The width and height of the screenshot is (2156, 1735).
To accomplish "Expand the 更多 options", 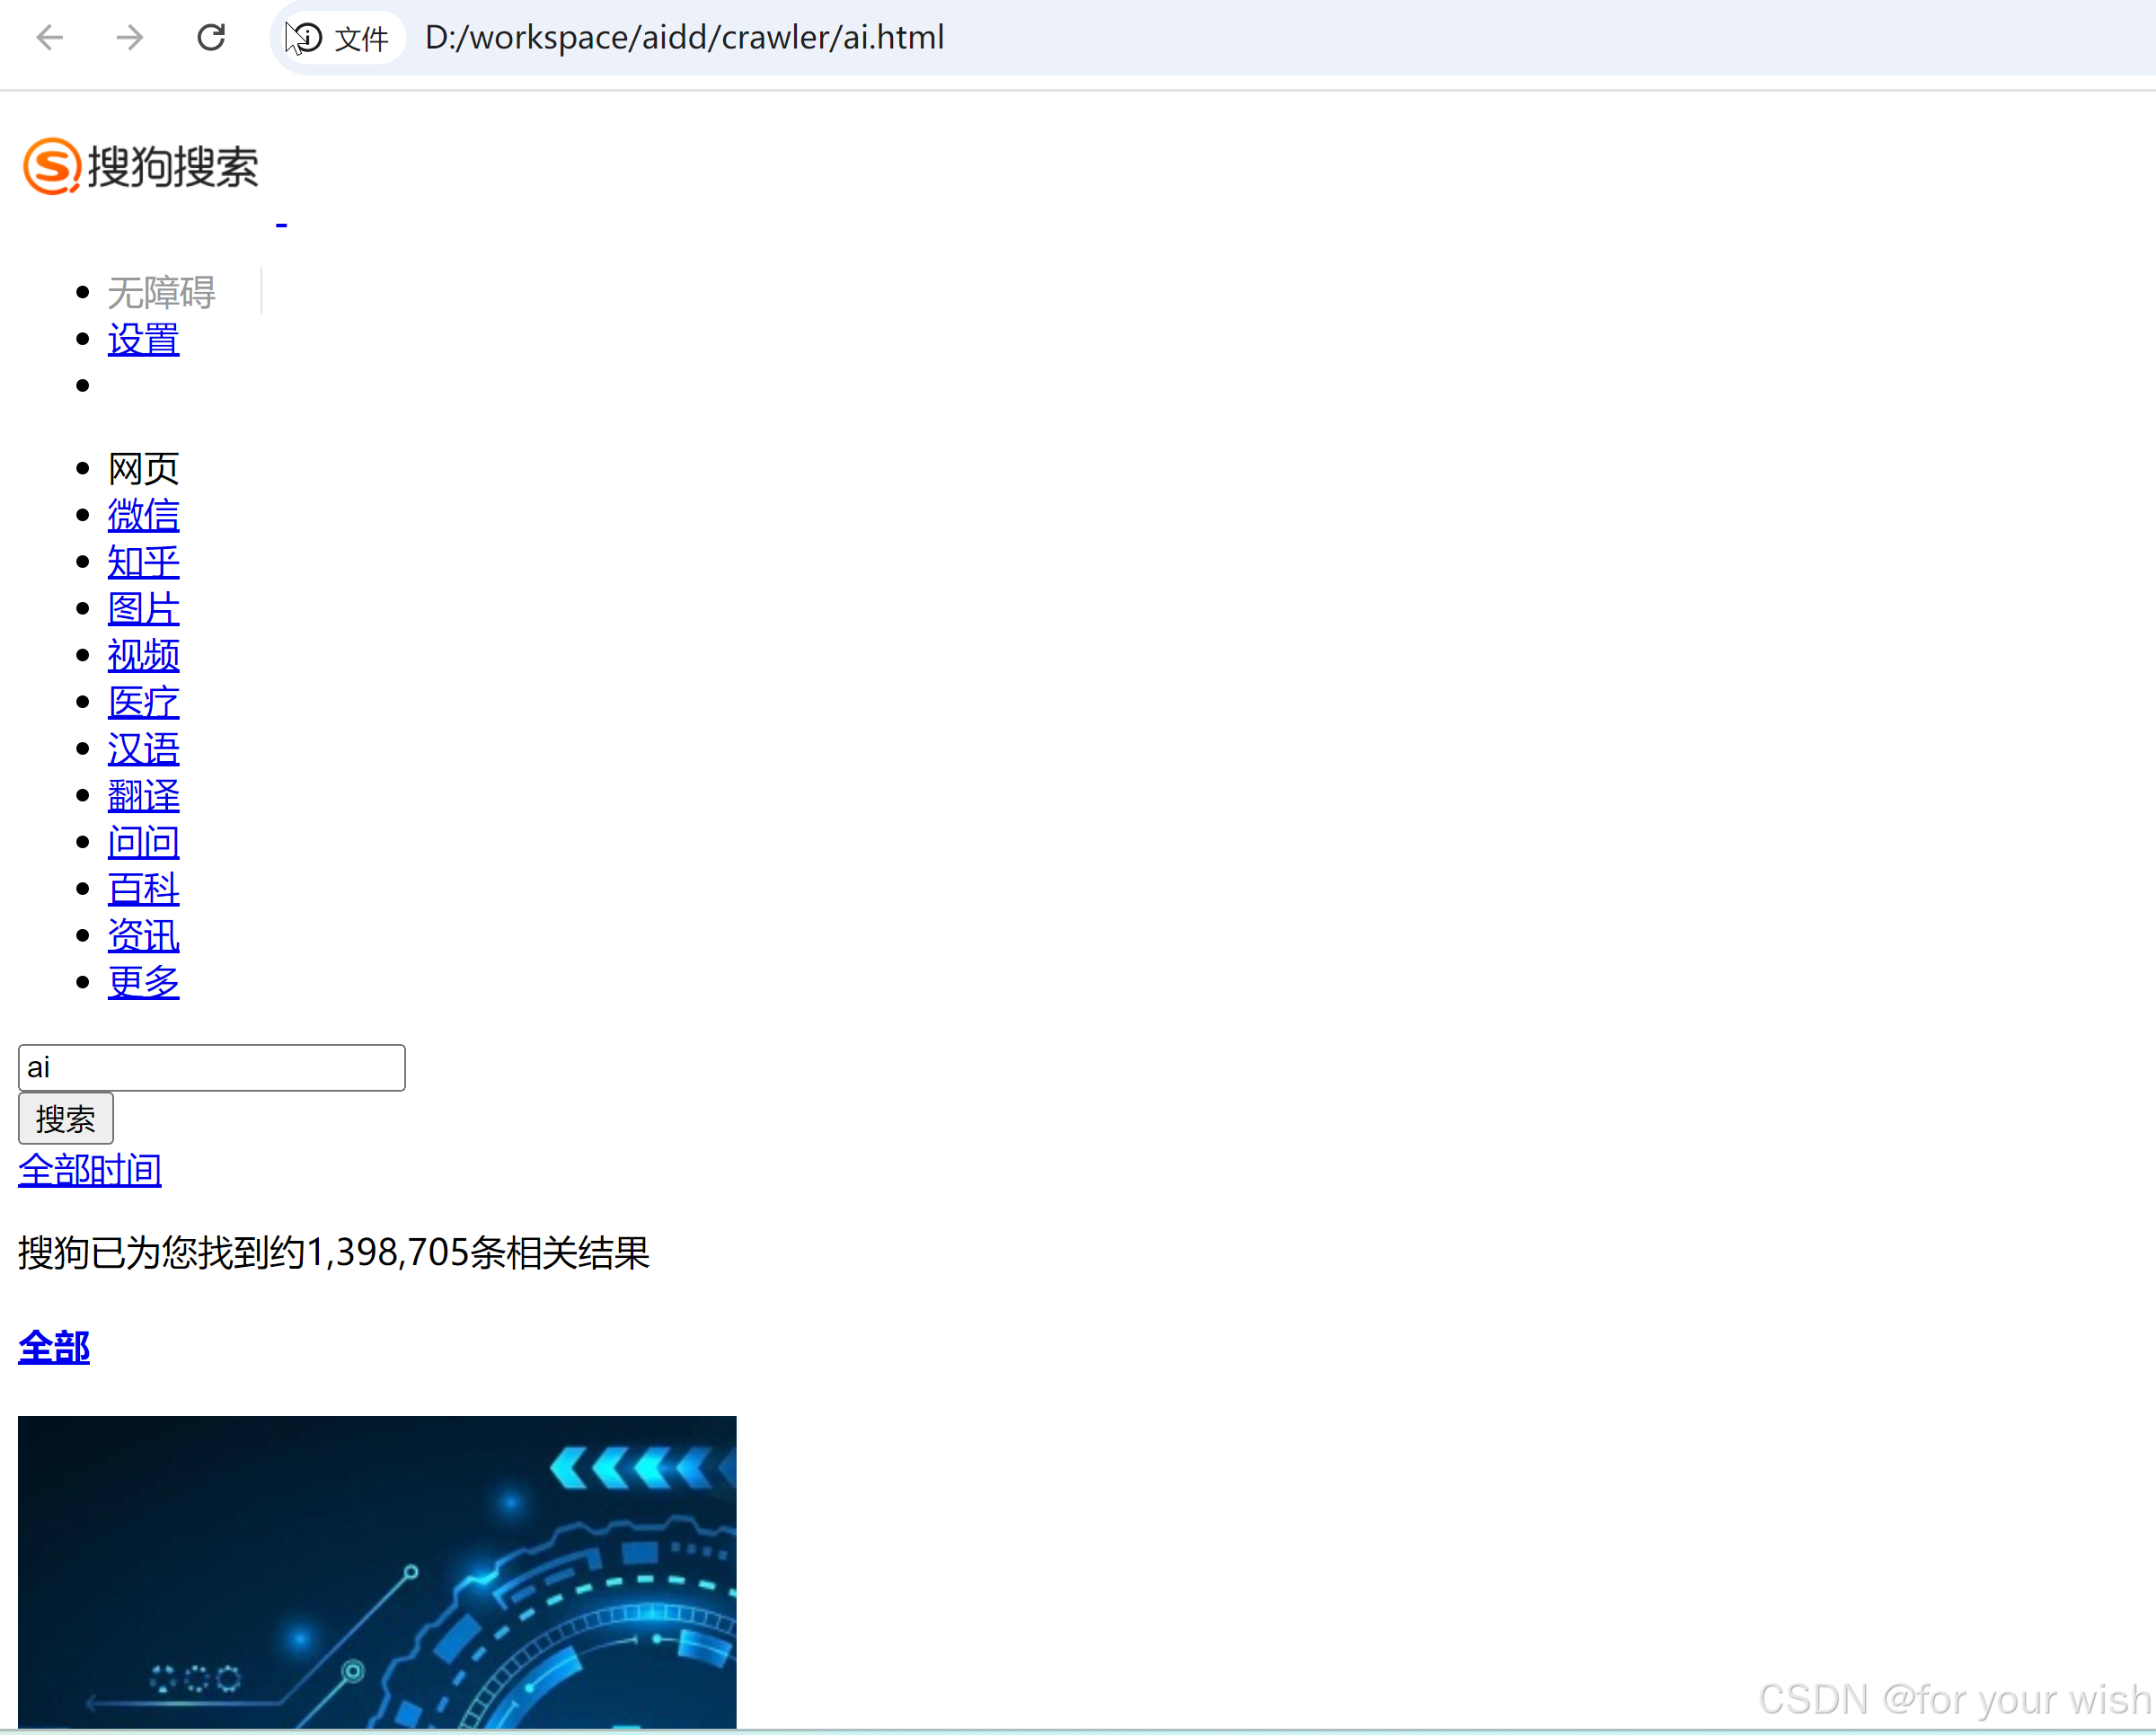I will (x=143, y=982).
